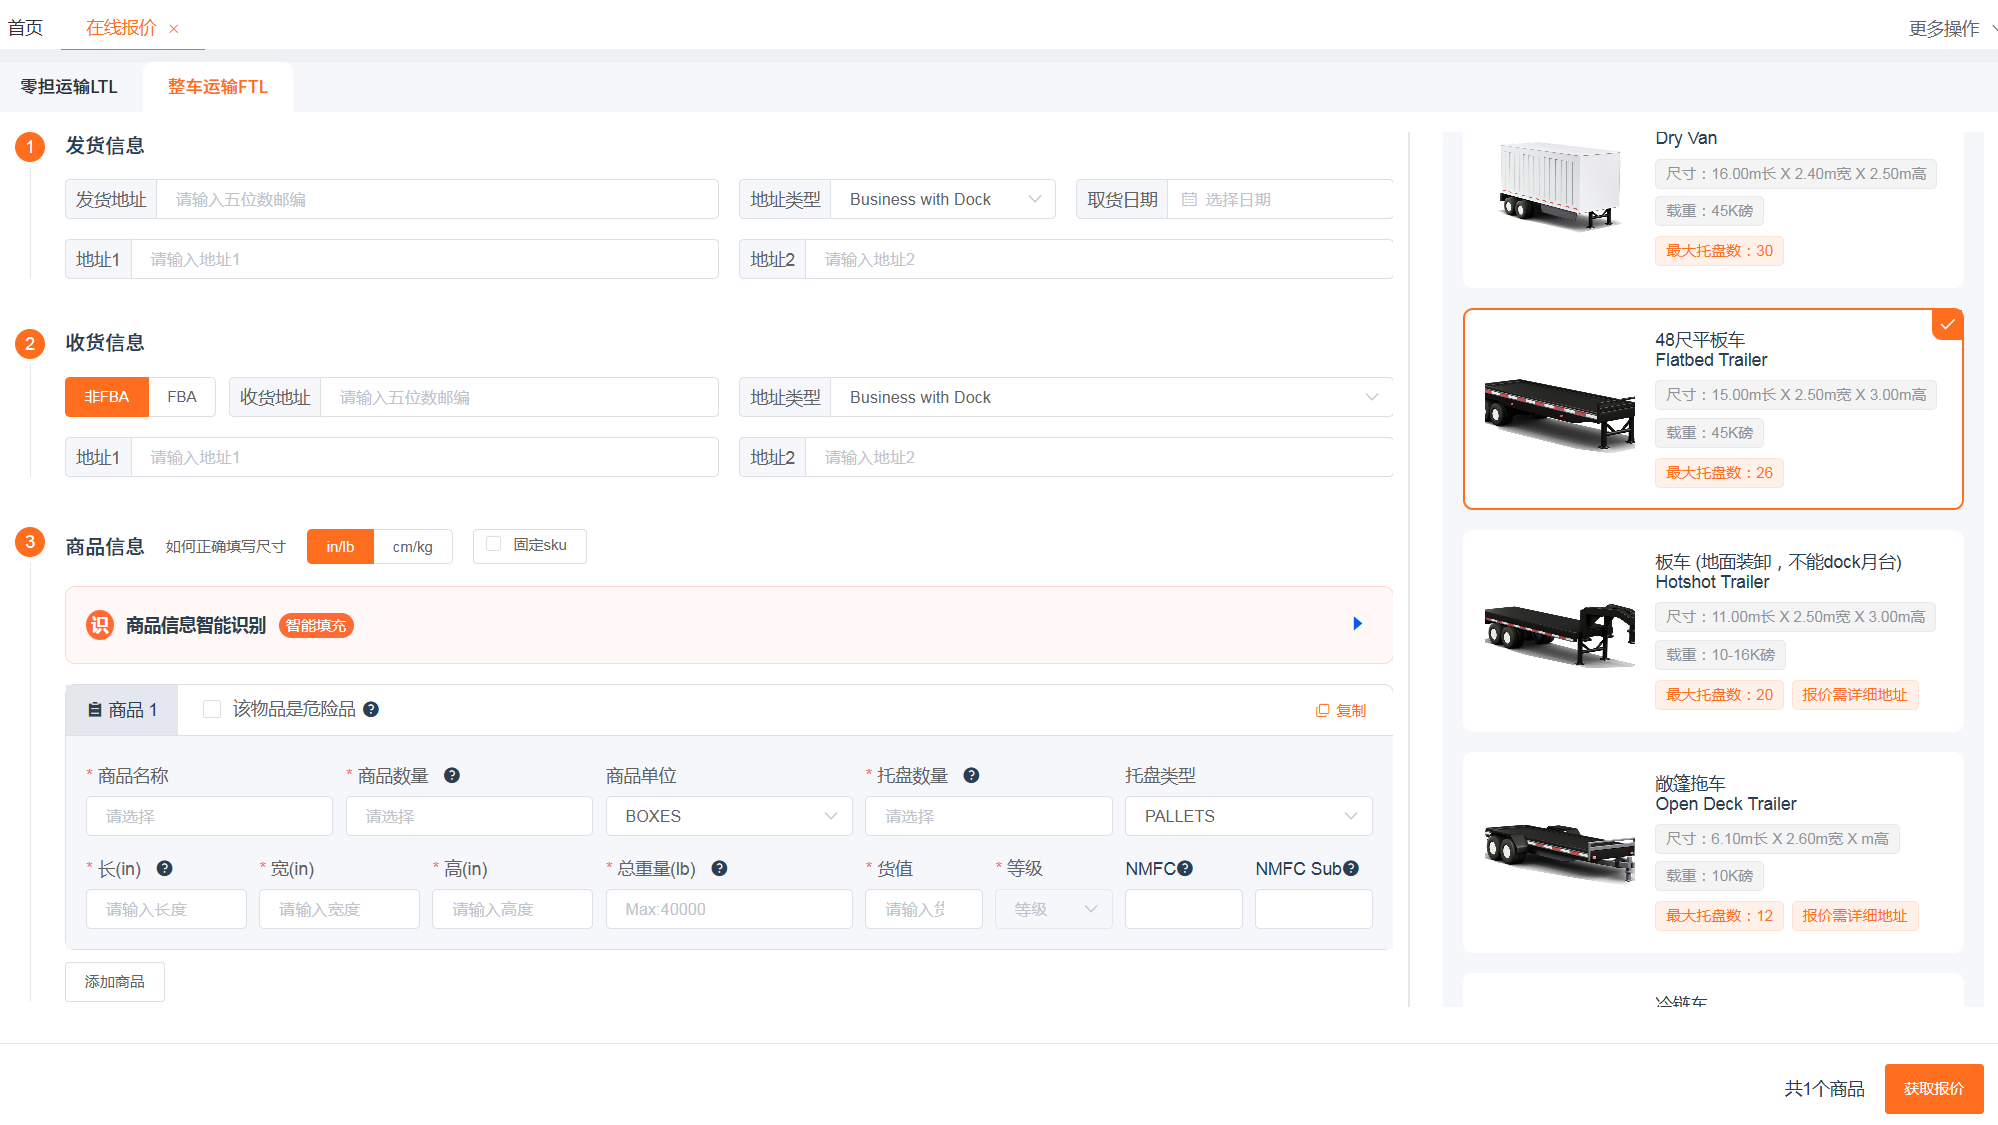1998x1125 pixels.
Task: Open the 托盘类型 PALLETS dropdown
Action: tap(1248, 816)
